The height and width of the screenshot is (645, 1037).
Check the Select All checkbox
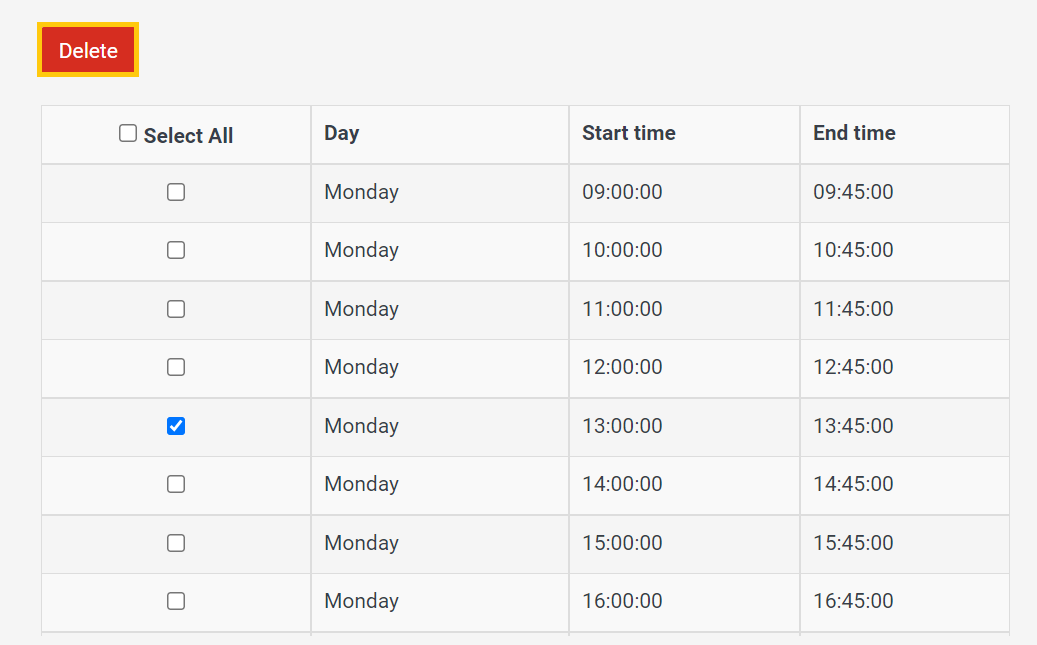(128, 133)
